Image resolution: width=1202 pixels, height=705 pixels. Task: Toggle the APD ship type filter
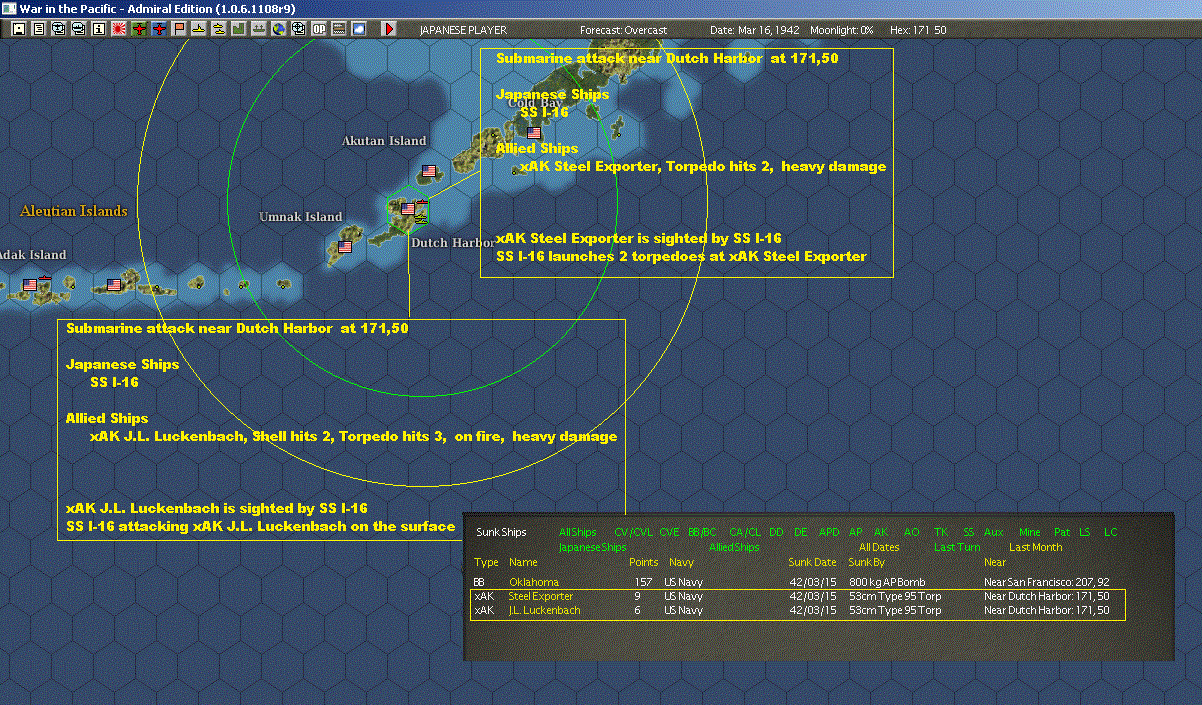829,532
